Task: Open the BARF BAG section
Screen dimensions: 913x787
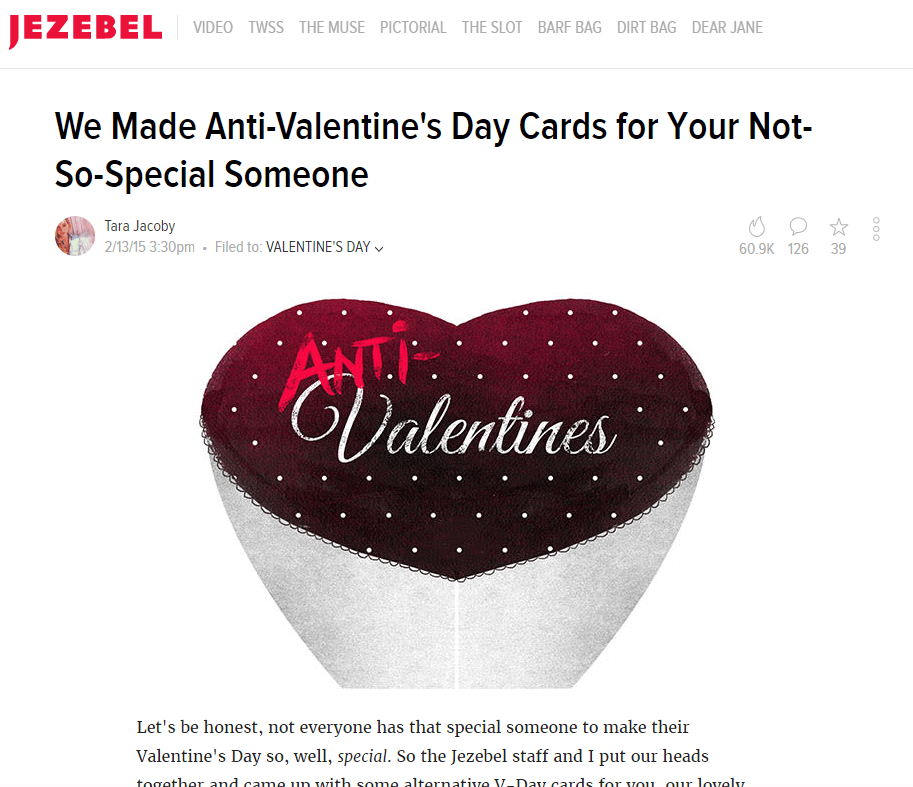Action: click(569, 27)
